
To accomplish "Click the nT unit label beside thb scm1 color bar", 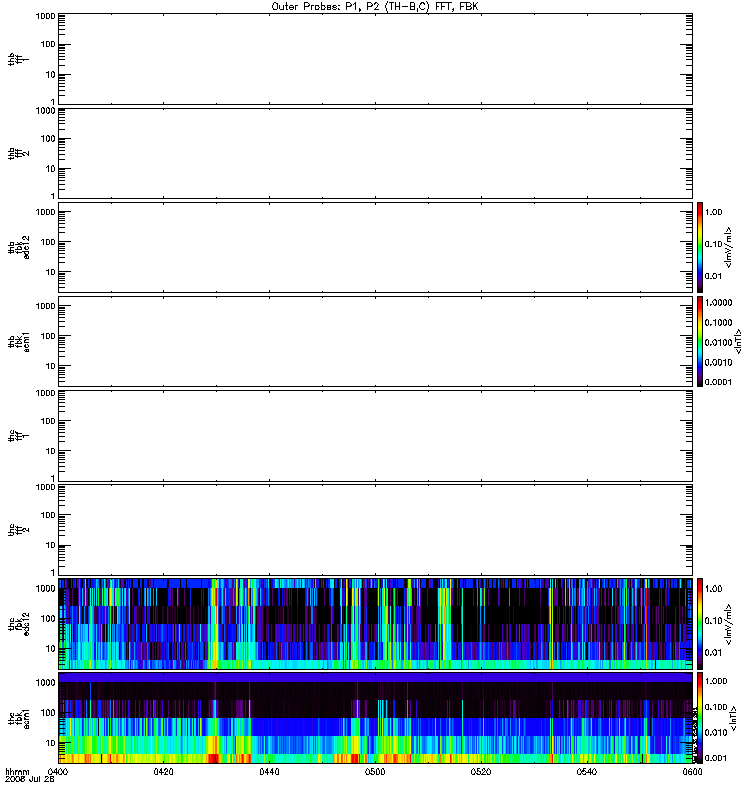I will tap(738, 341).
